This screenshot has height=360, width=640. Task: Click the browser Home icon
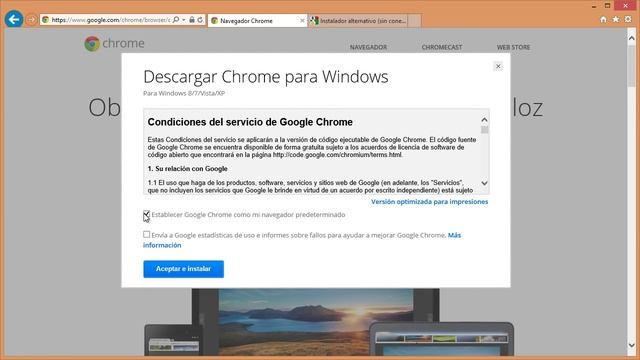[603, 20]
